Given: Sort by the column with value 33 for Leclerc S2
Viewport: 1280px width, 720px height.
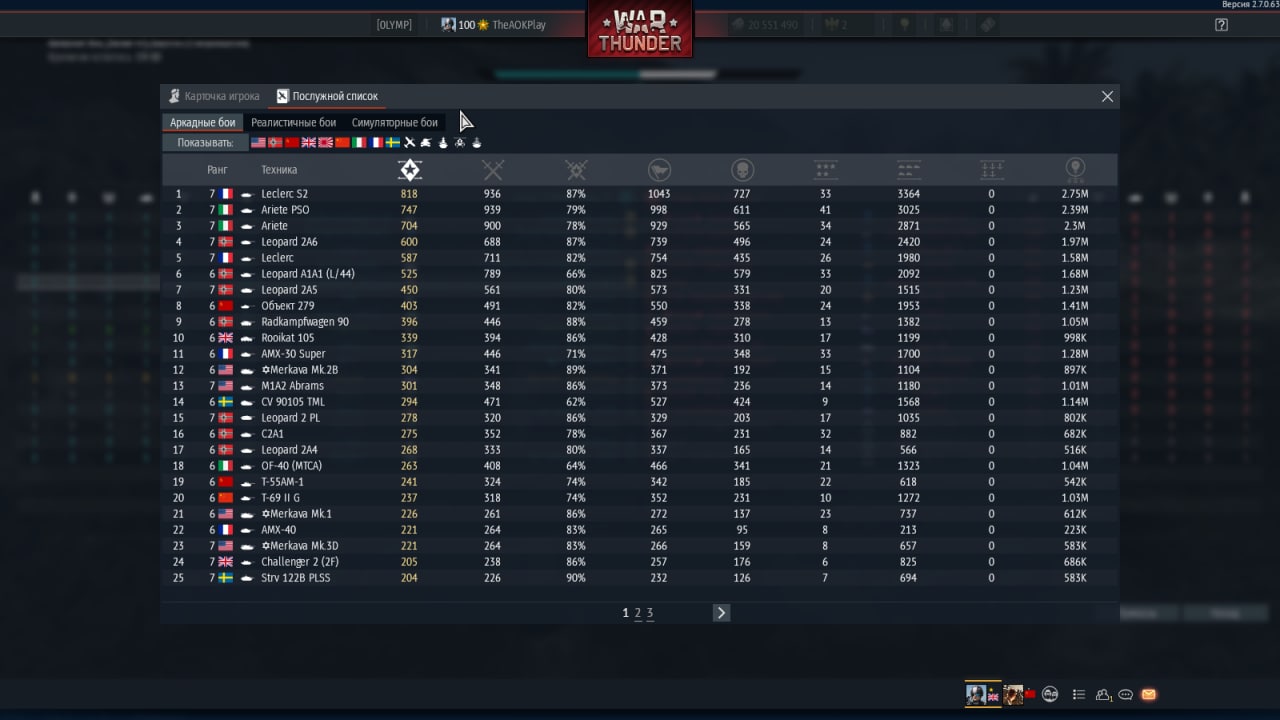Looking at the screenshot, I should (825, 169).
